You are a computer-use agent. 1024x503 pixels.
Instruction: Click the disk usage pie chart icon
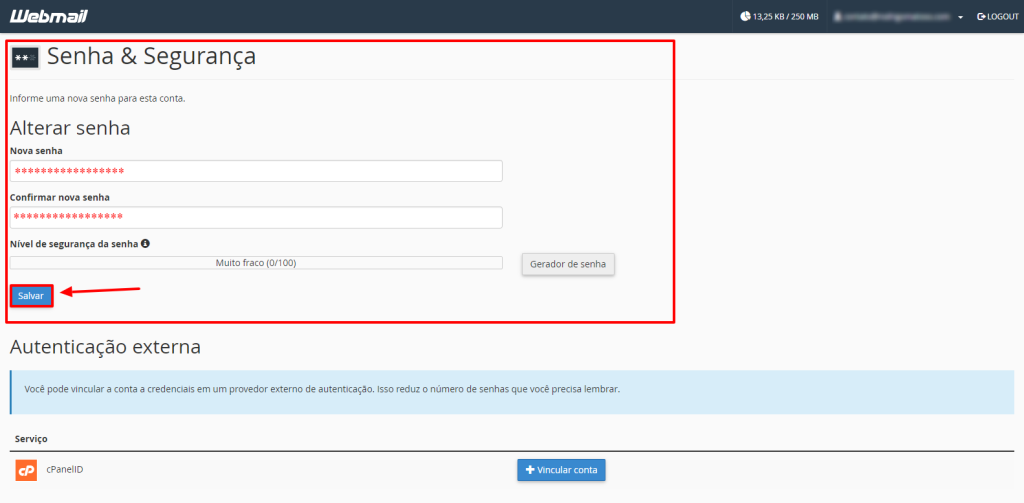click(745, 16)
